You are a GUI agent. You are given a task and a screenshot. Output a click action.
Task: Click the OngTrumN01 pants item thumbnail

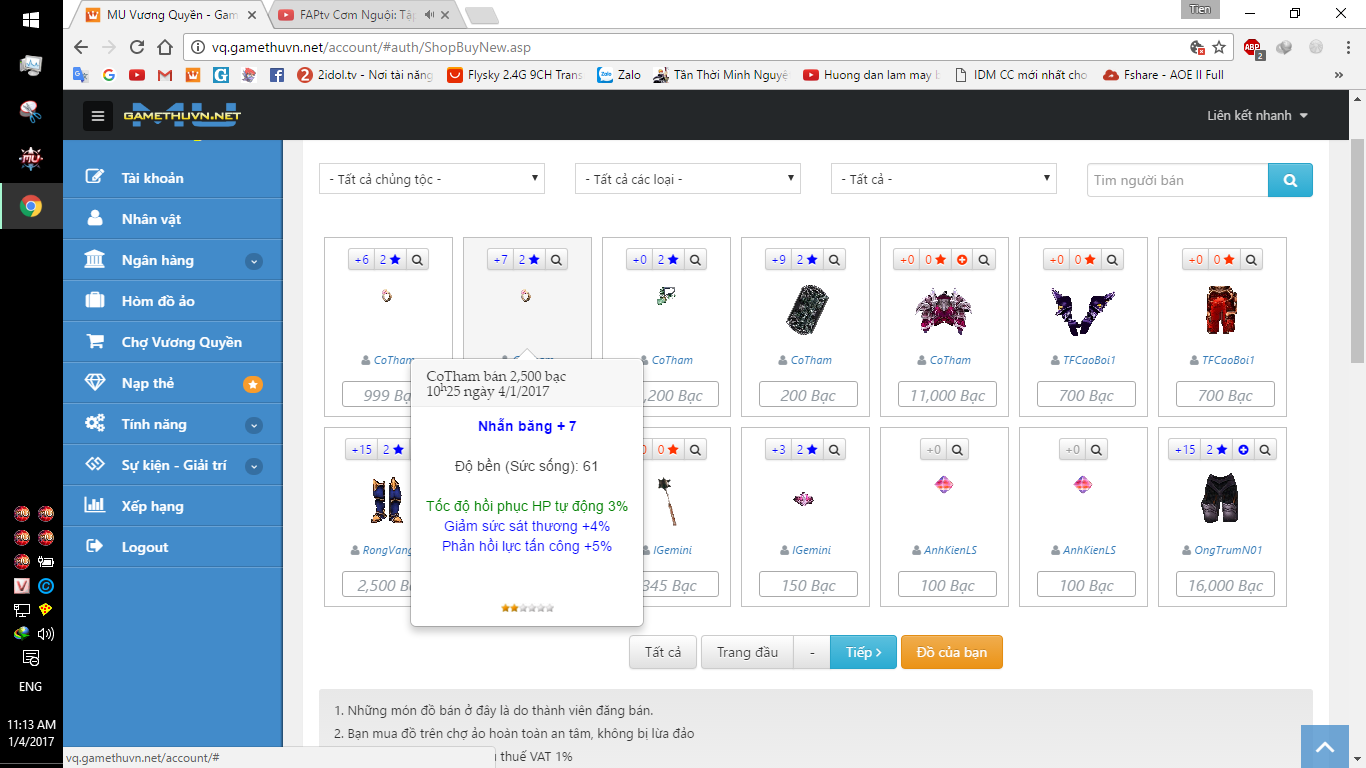(x=1222, y=498)
